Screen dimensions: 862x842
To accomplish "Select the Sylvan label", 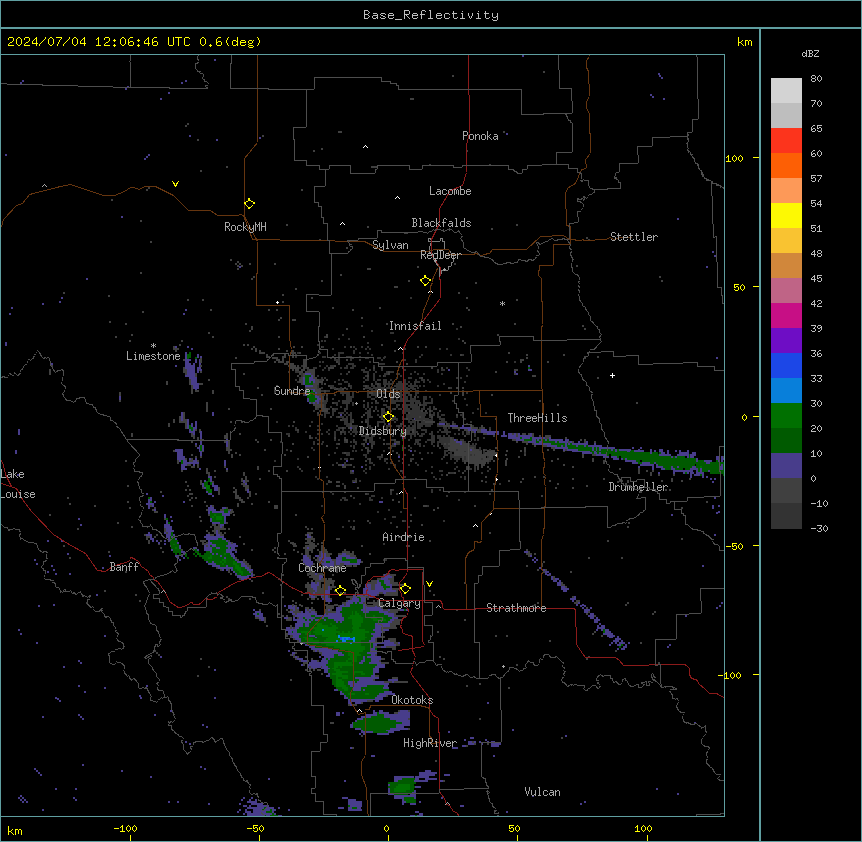I will point(390,245).
